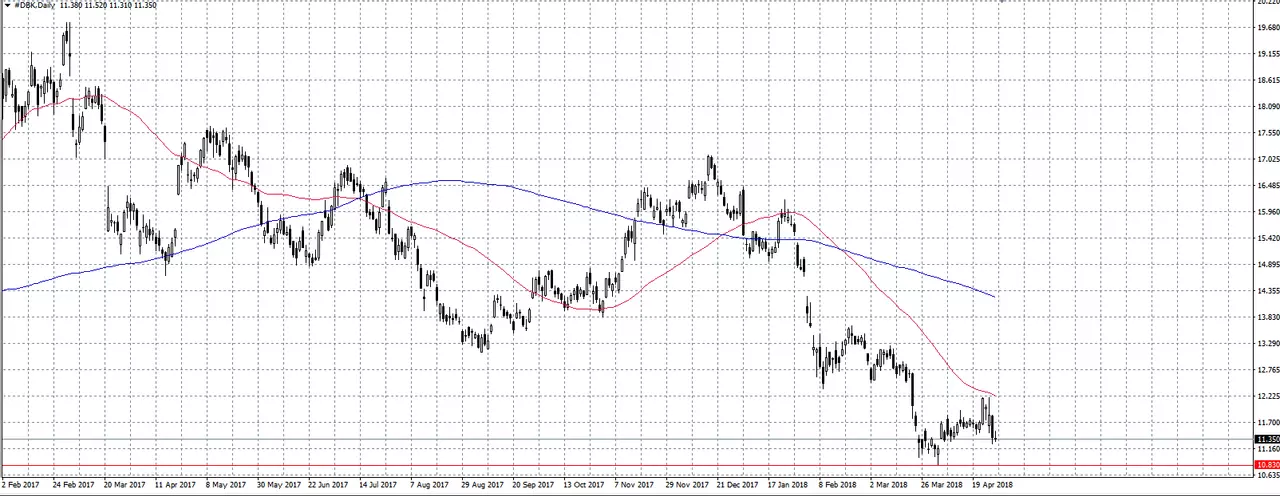Select the red horizontal line at 10.830

(627, 466)
